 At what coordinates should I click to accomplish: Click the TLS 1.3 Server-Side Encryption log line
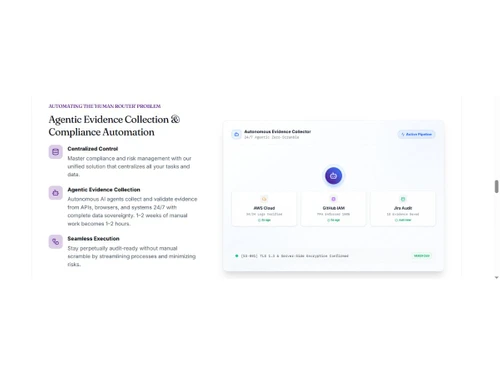294,256
